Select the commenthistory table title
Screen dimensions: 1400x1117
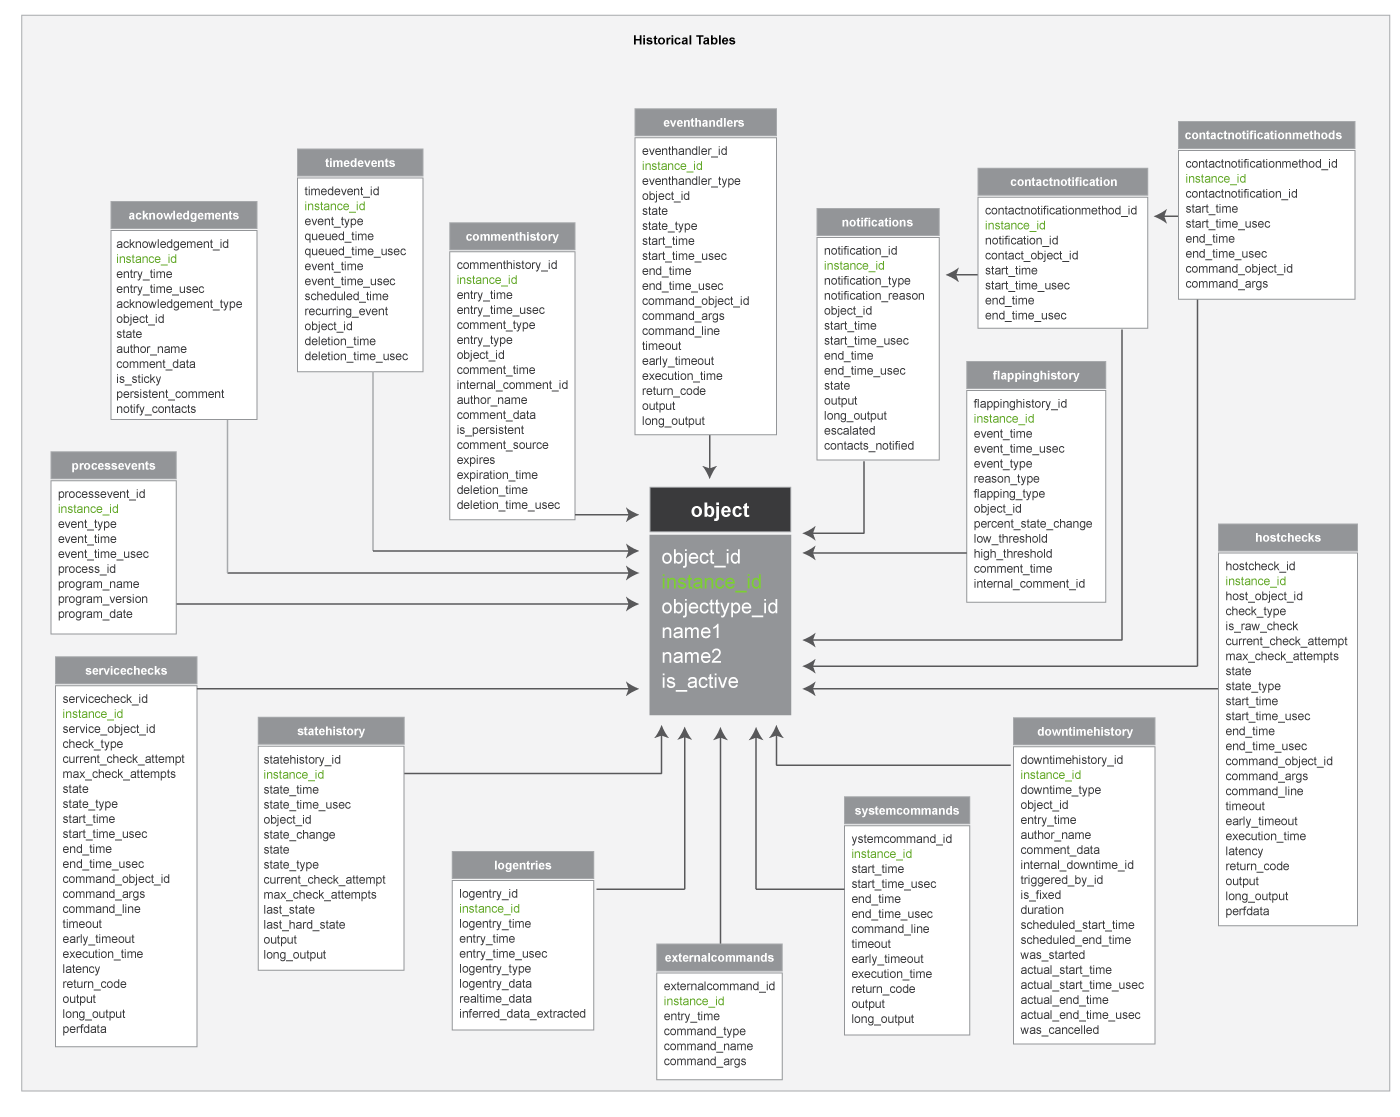(511, 236)
